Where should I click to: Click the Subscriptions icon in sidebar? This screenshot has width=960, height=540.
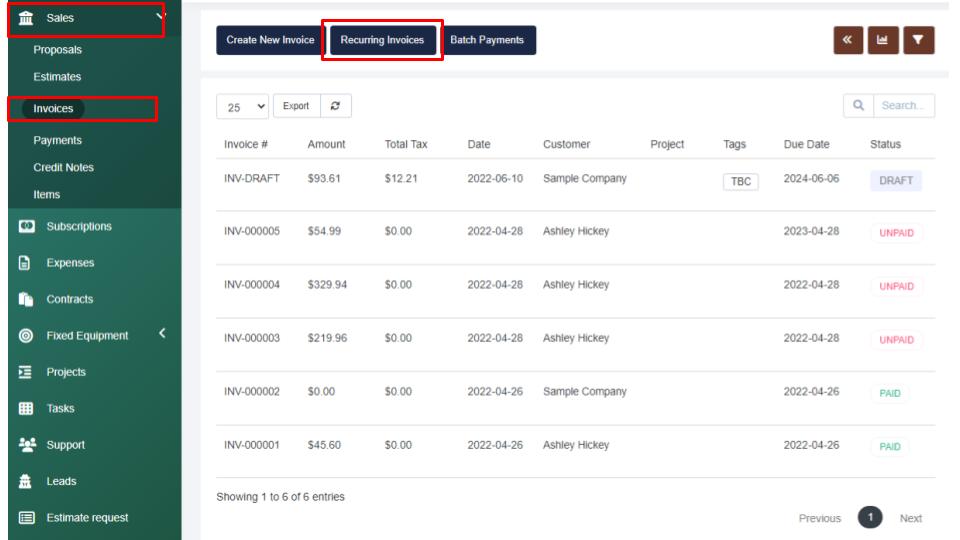[x=27, y=227]
